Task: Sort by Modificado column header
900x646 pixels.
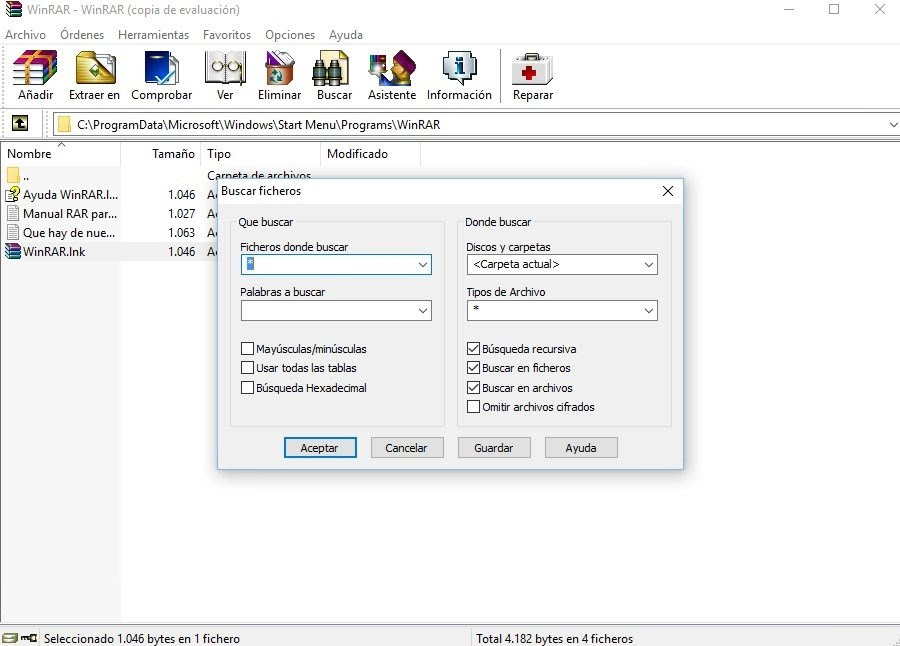Action: (x=370, y=153)
